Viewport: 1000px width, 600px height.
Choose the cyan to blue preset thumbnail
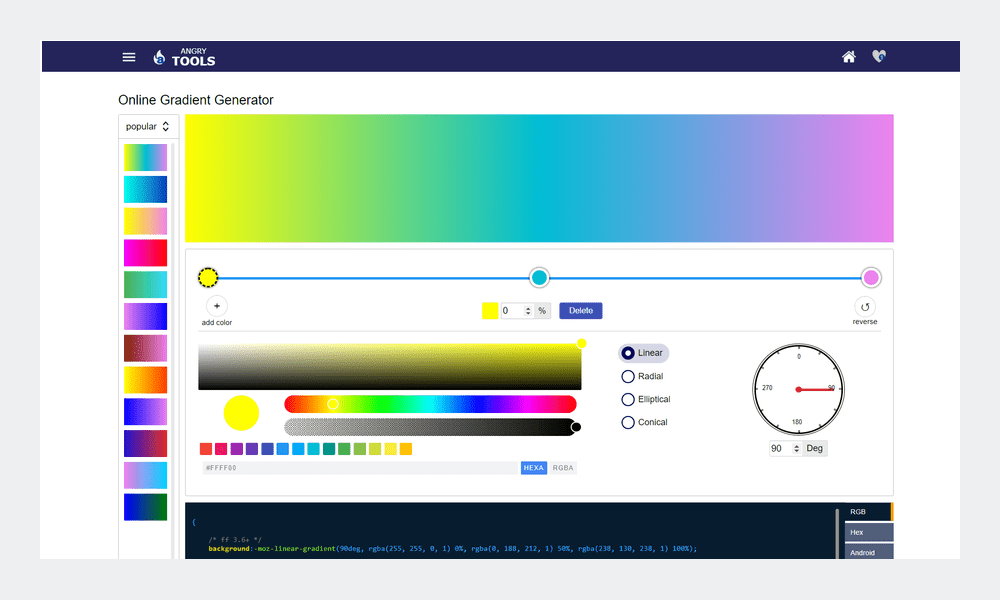[145, 189]
